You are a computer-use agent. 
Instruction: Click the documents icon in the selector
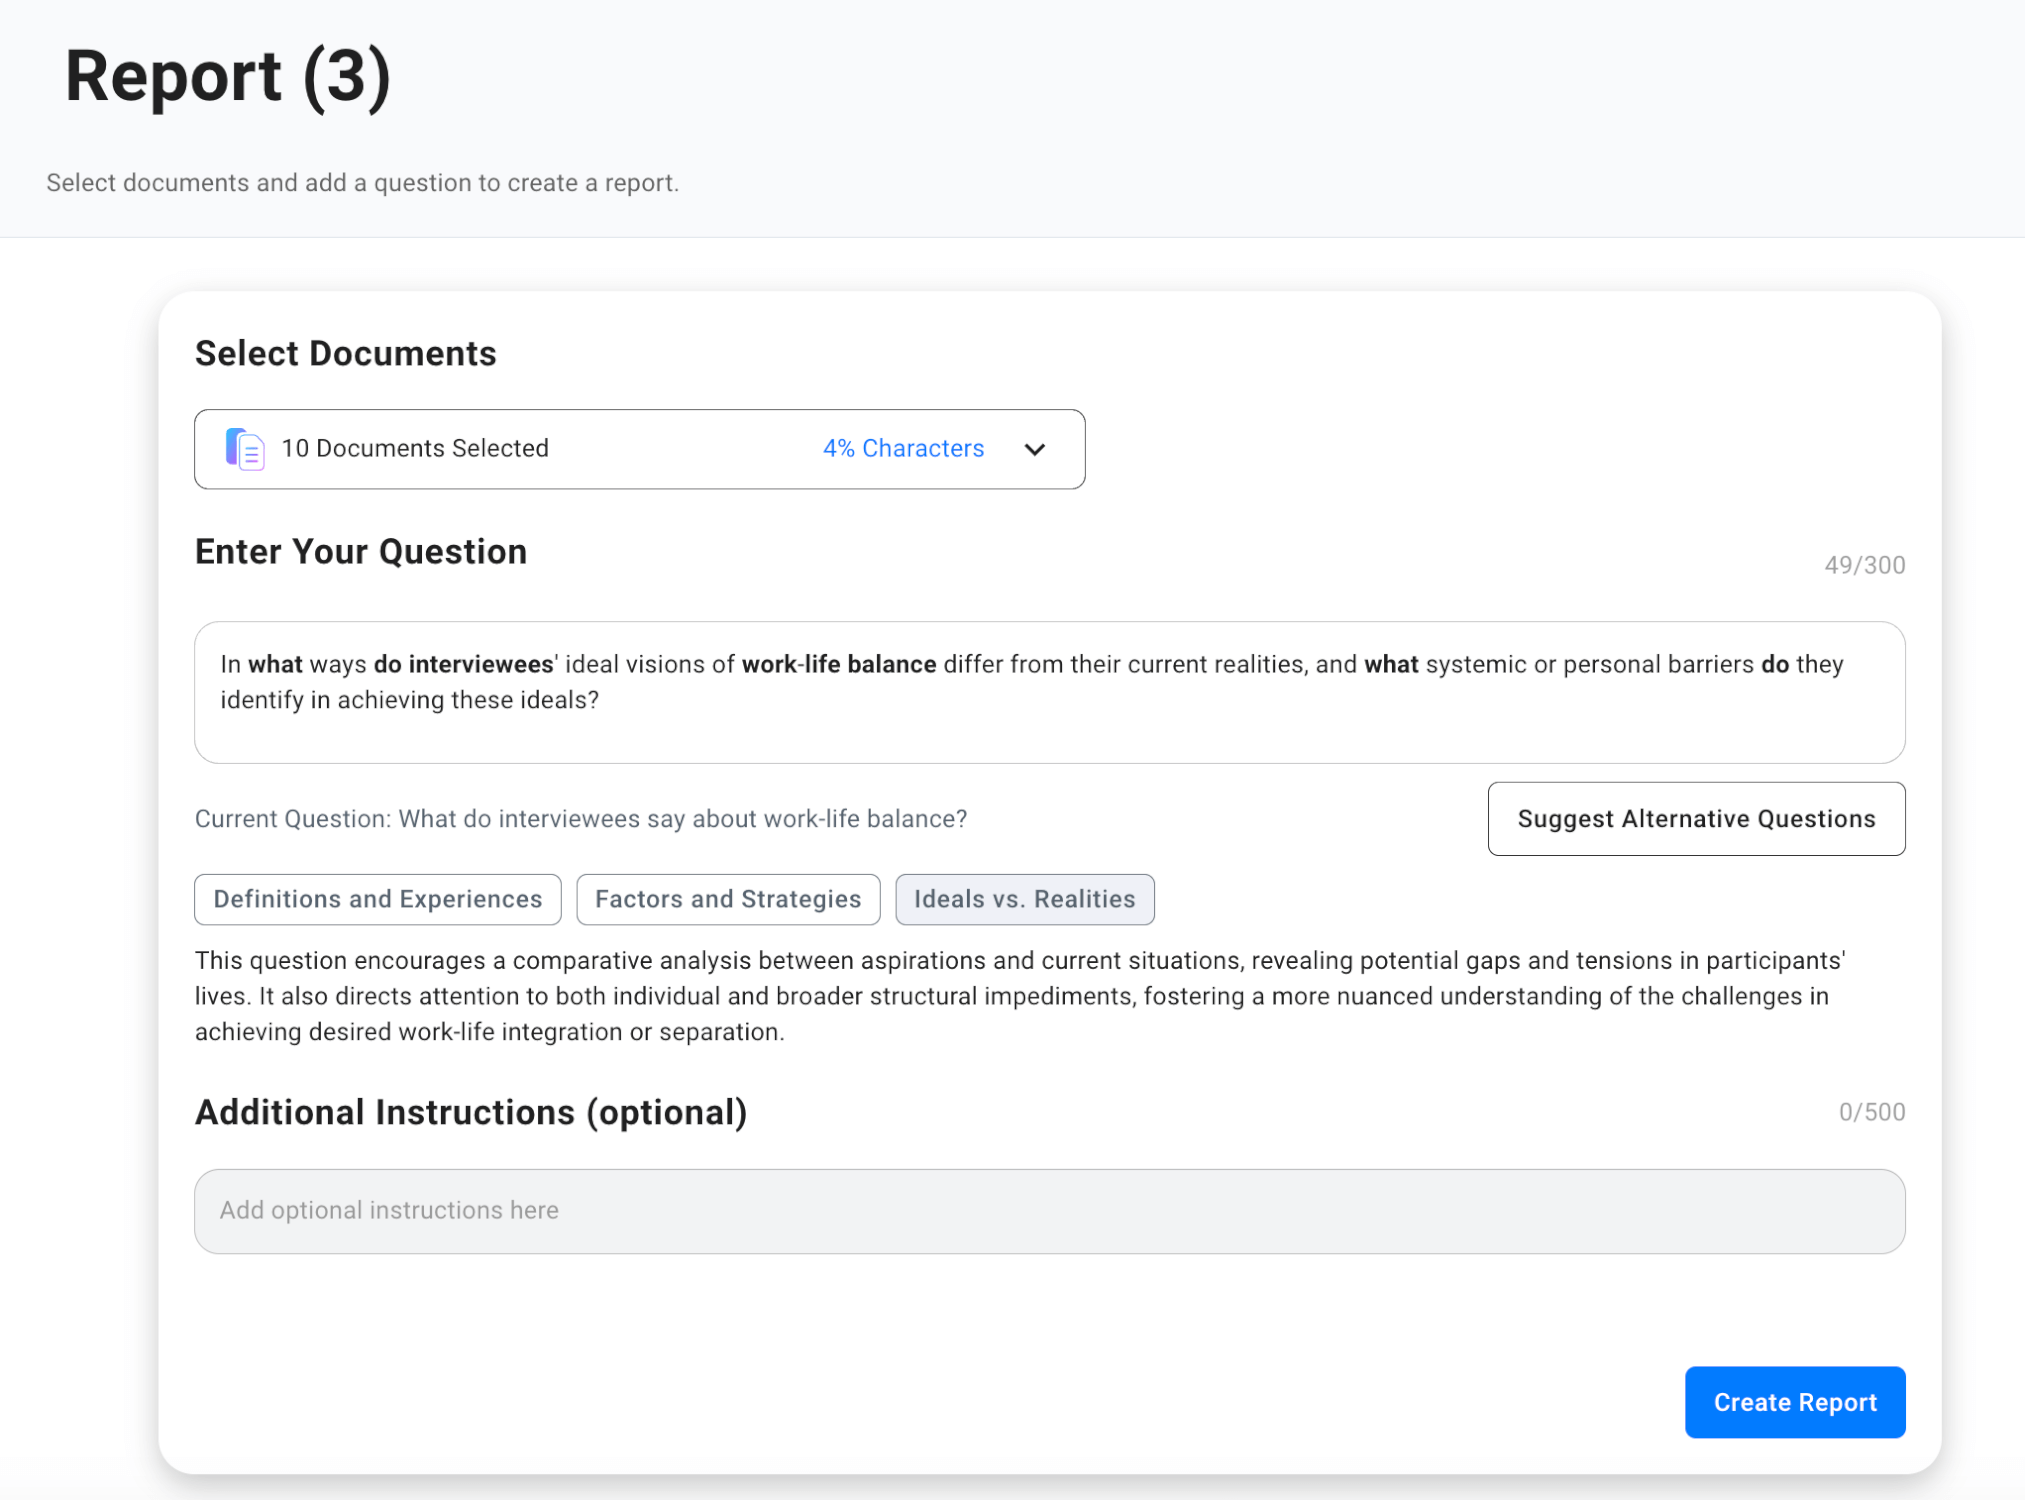(245, 449)
